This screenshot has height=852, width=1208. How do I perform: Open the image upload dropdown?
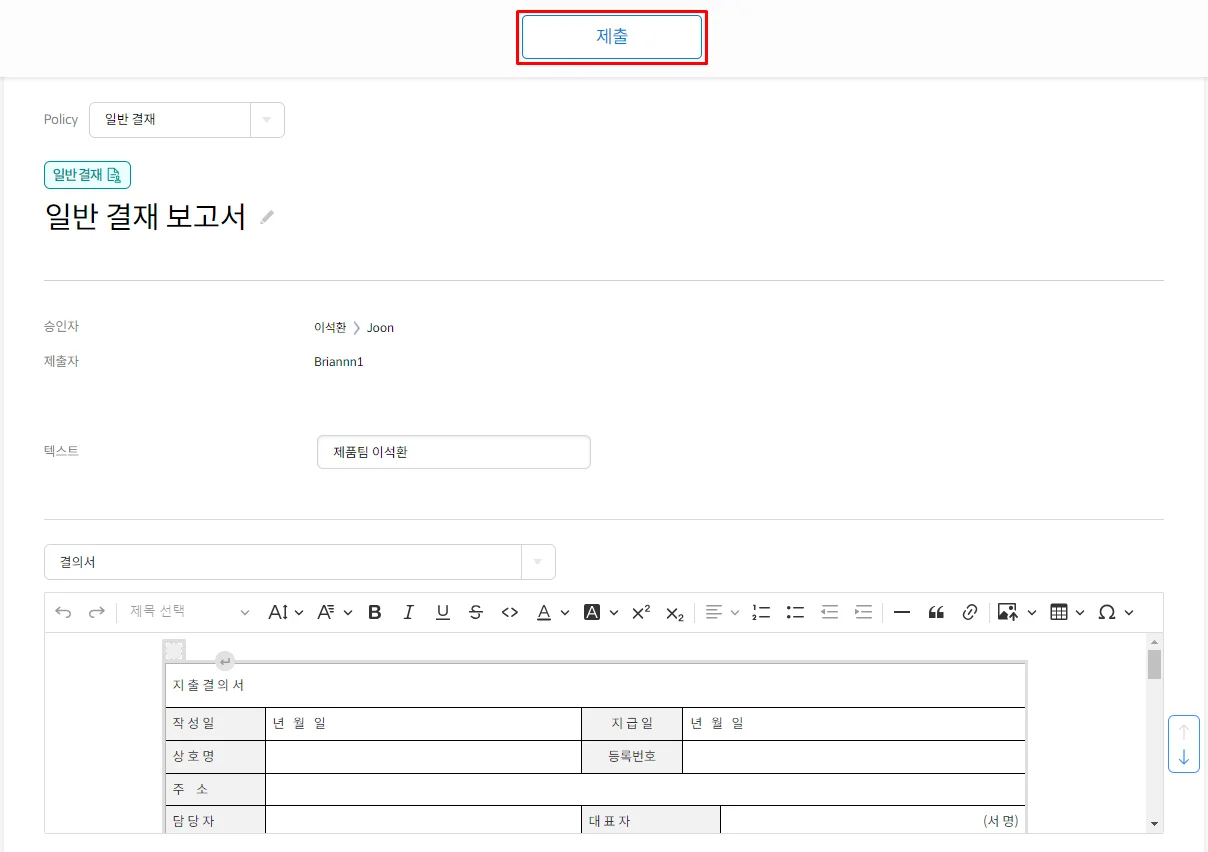coord(1017,612)
